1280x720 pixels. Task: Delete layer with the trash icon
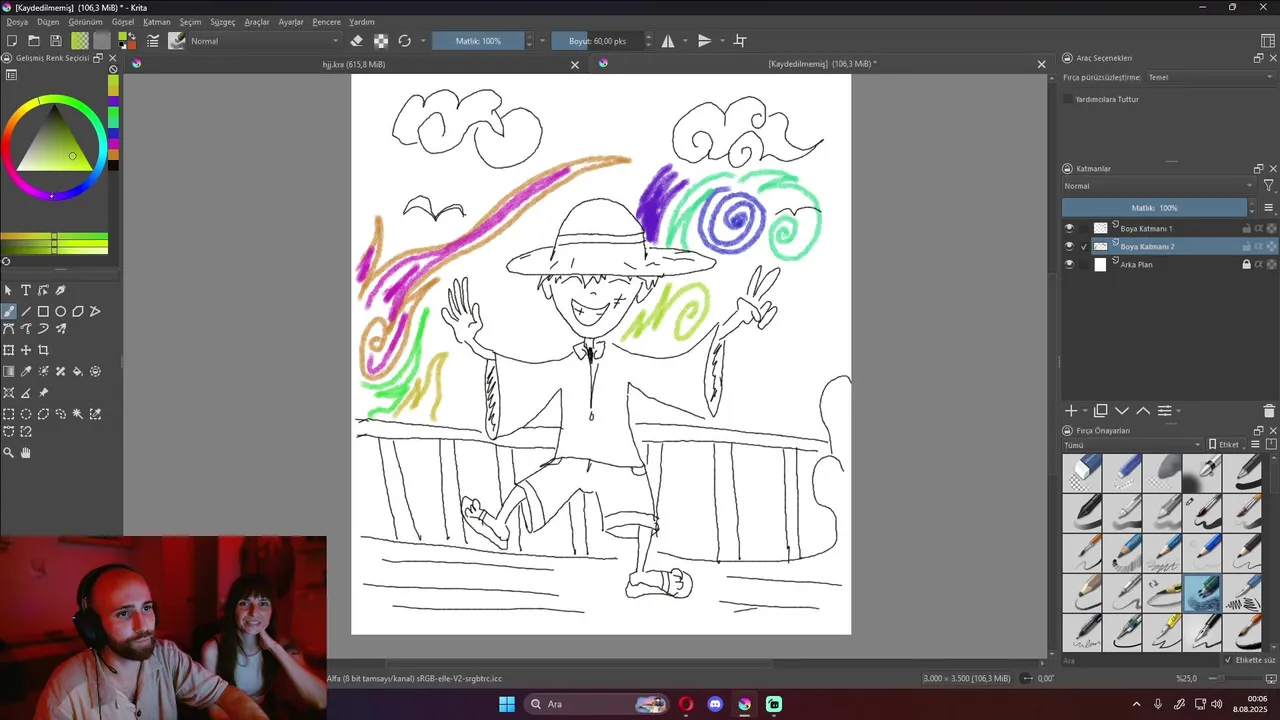(1269, 411)
